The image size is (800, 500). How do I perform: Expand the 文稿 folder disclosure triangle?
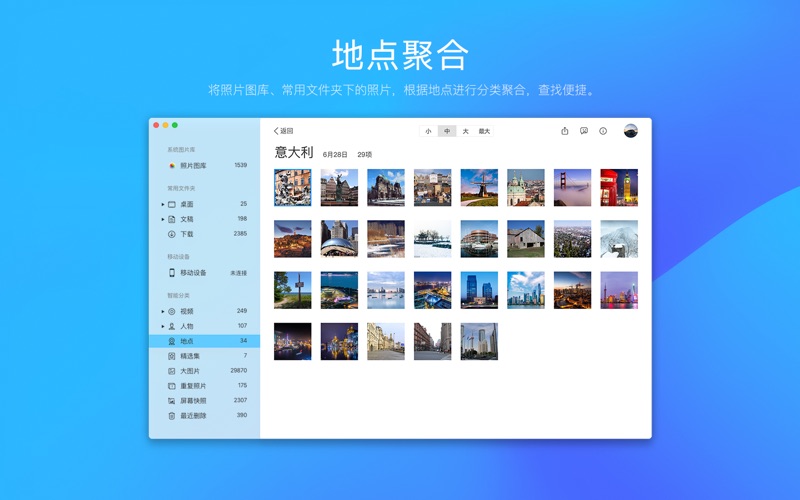(x=162, y=219)
